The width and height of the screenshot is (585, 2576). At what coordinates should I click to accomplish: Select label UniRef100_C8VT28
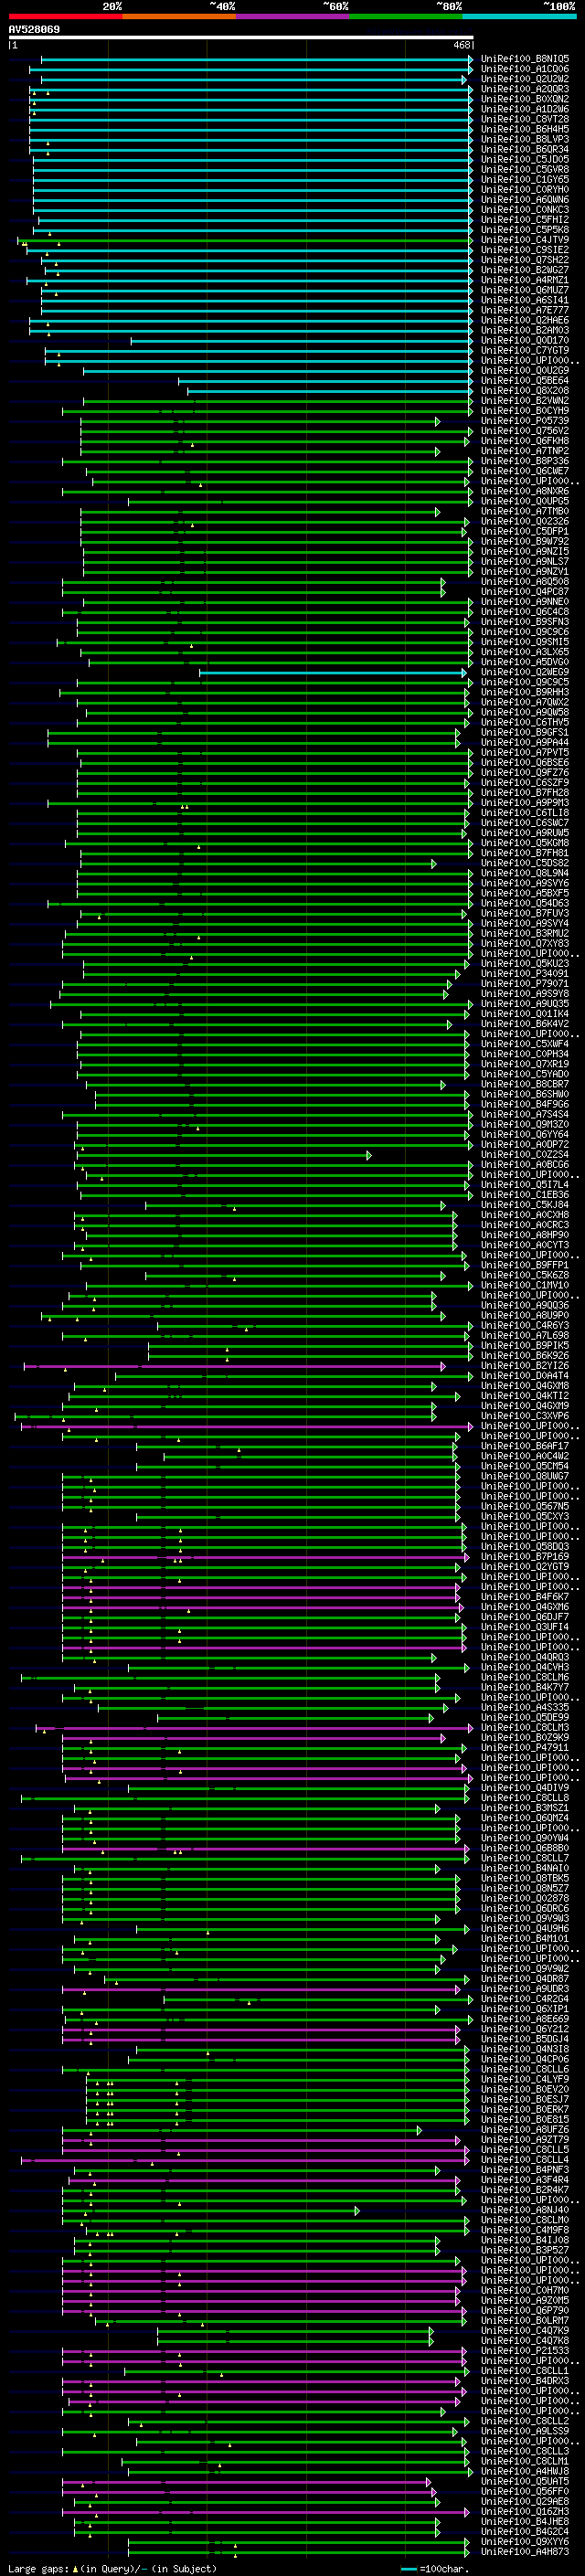point(525,119)
